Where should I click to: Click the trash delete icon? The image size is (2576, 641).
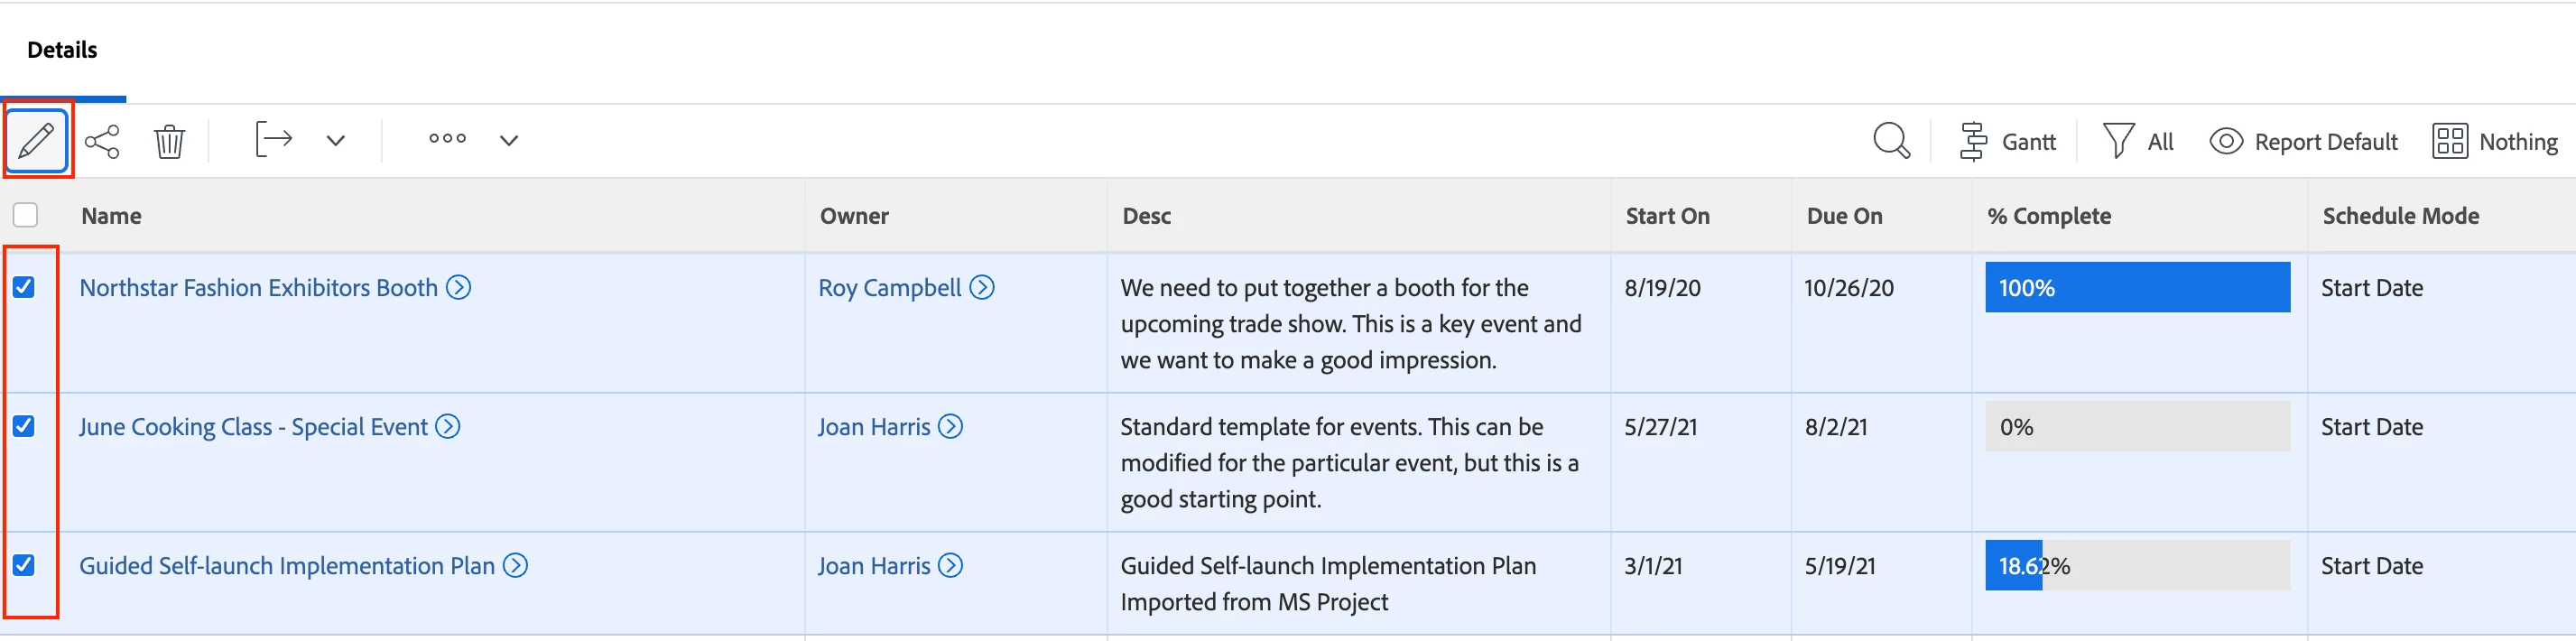pyautogui.click(x=169, y=141)
